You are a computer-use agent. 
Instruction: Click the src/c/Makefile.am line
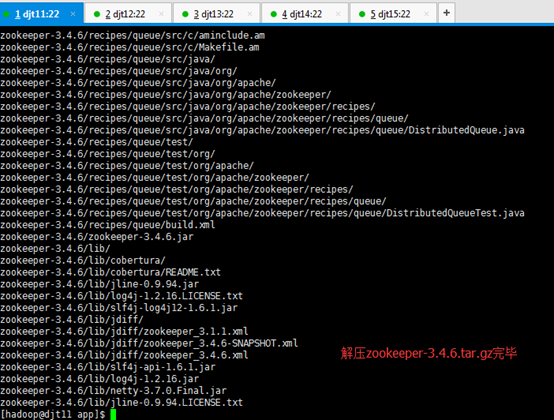tap(130, 47)
